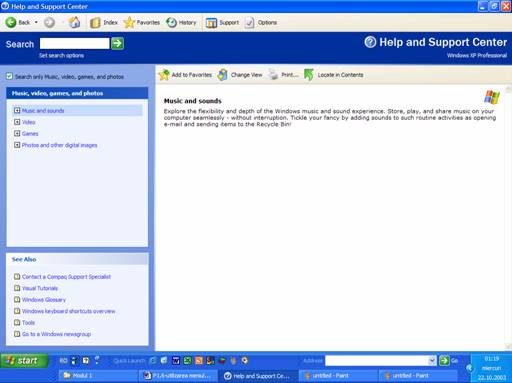512x383 pixels.
Task: Click Locate in Contents button
Action: coord(334,75)
